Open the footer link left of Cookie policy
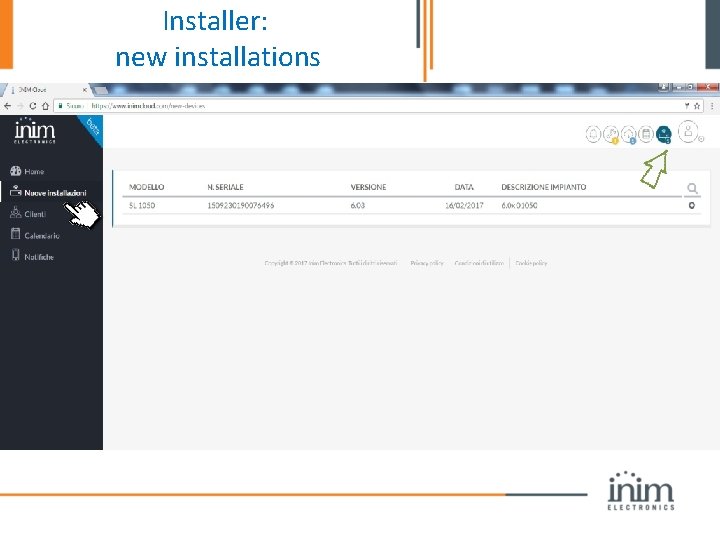720x540 pixels. point(479,263)
